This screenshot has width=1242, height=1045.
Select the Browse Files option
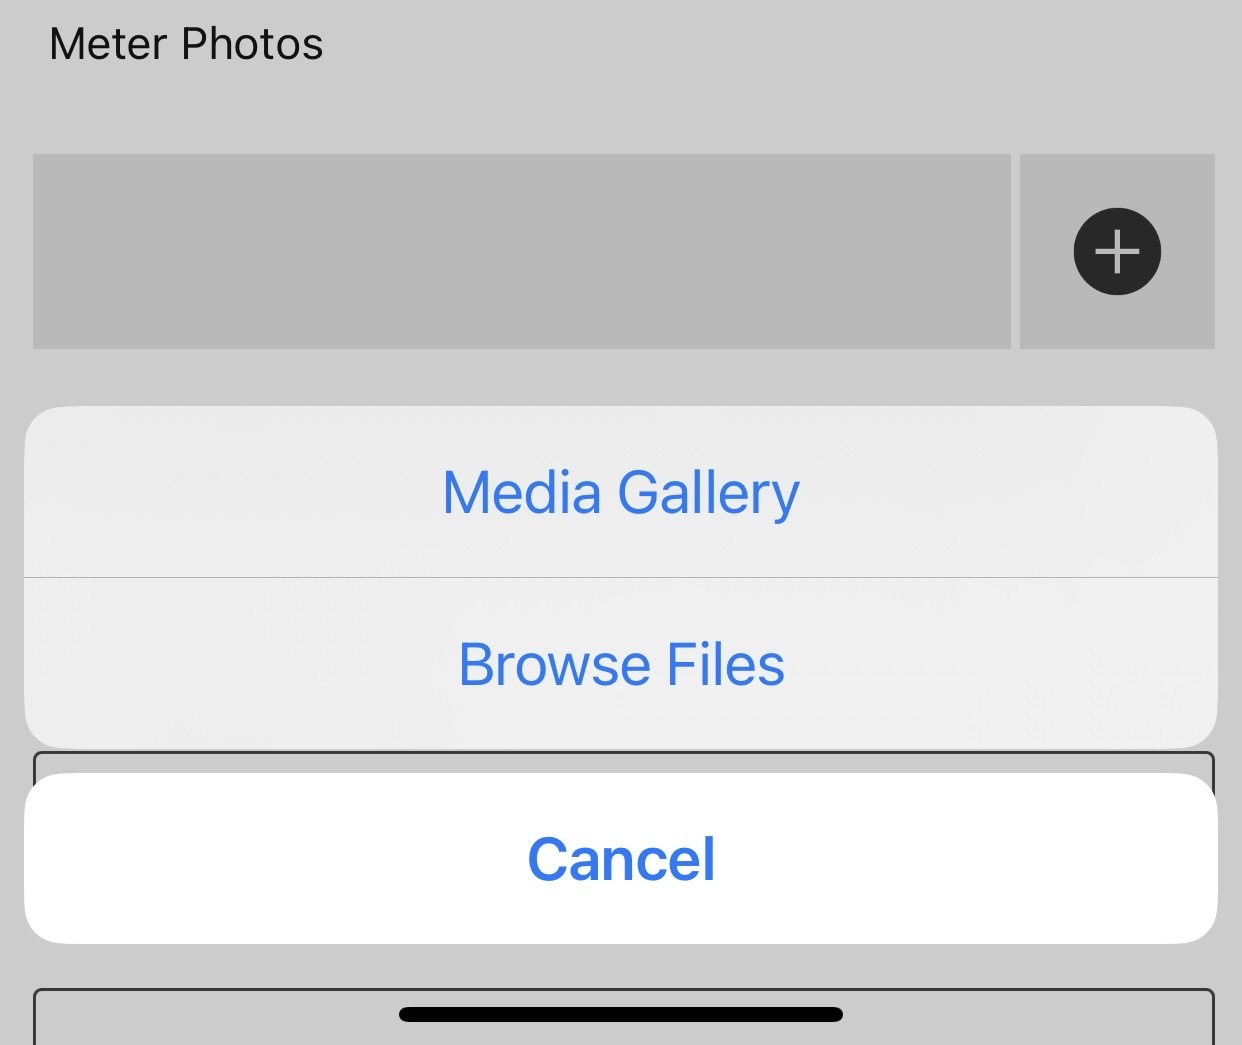(621, 664)
